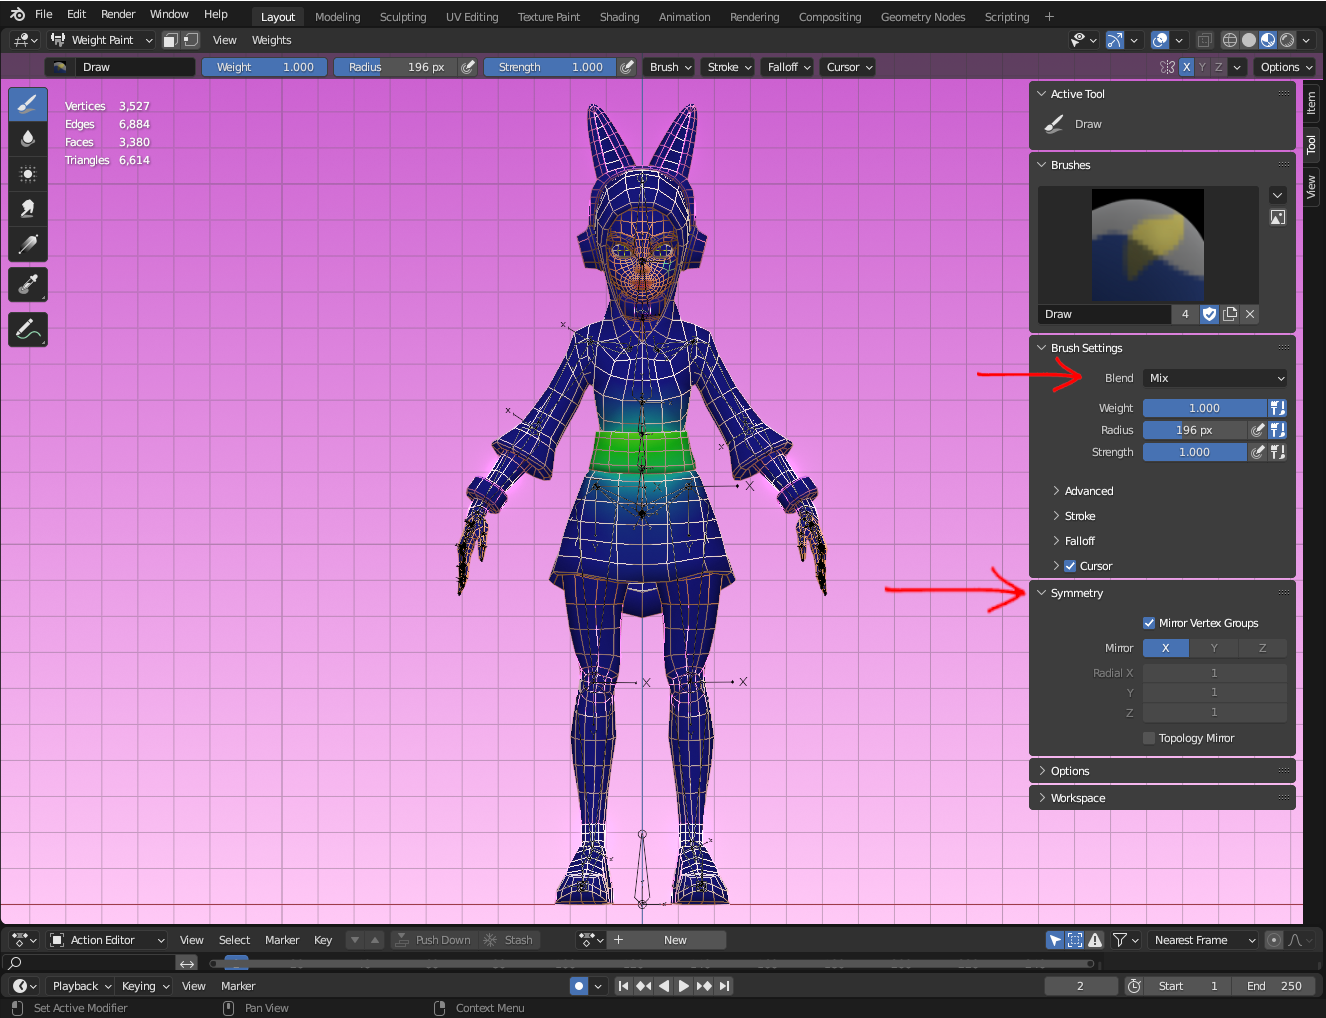Open the Weight Paint mode dropdown
This screenshot has height=1018, width=1326.
pos(102,40)
